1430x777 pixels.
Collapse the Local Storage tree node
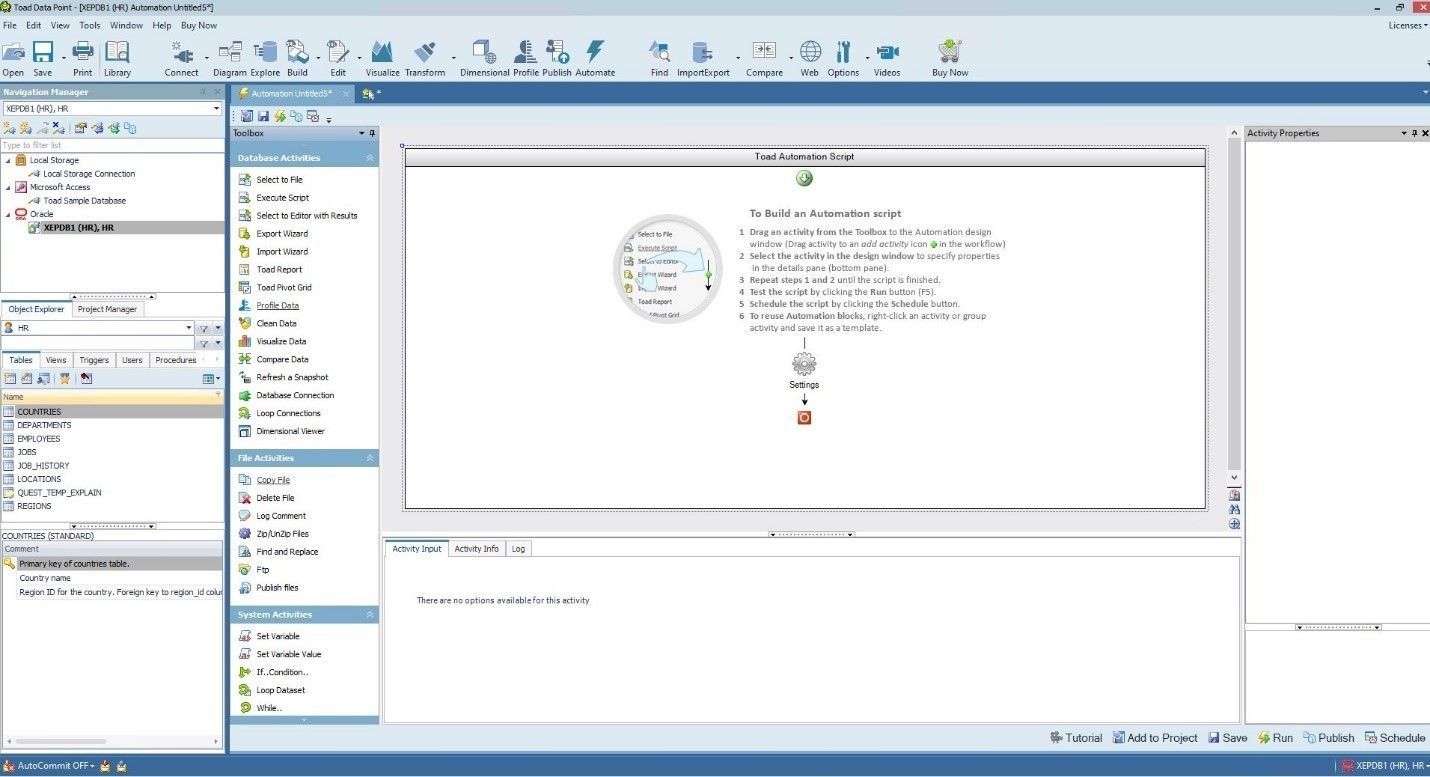click(9, 160)
